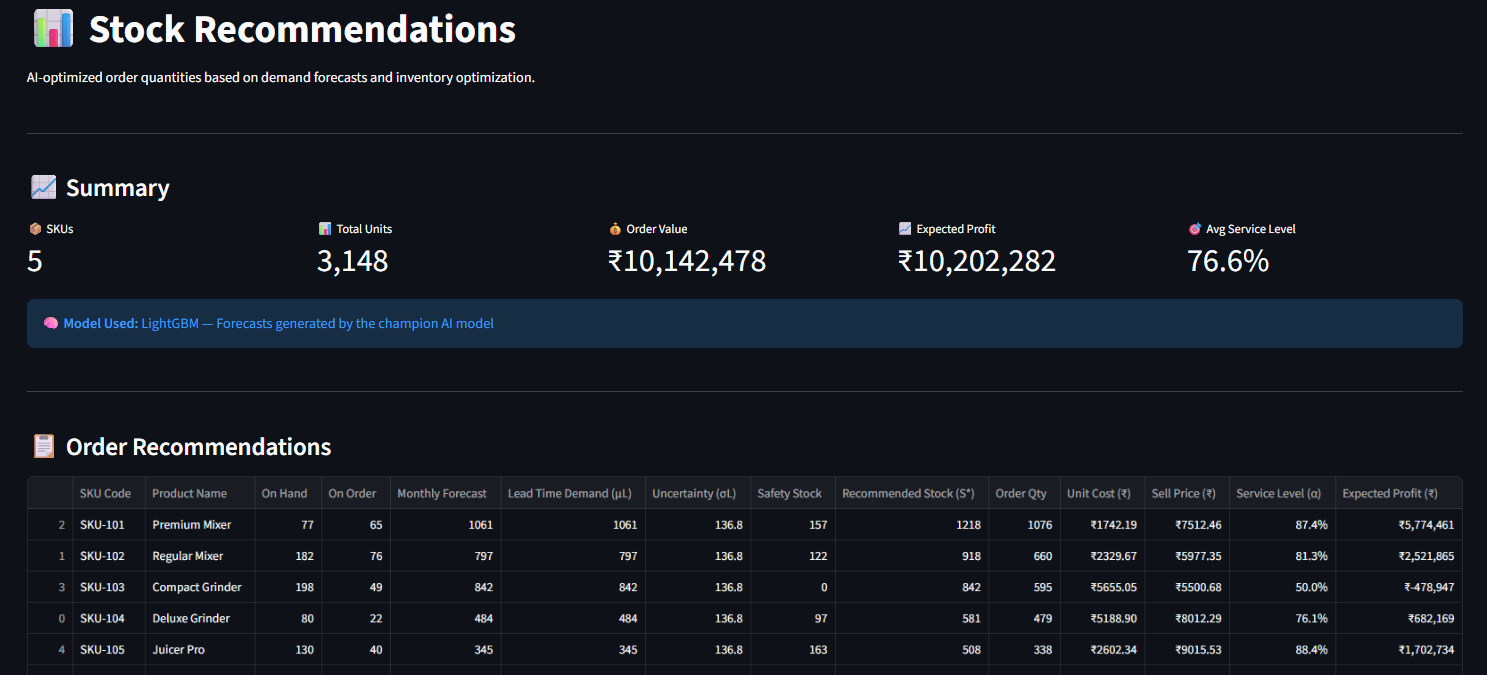Click the Juicer Pro expected profit ₹1,702,734 cell

(1398, 650)
